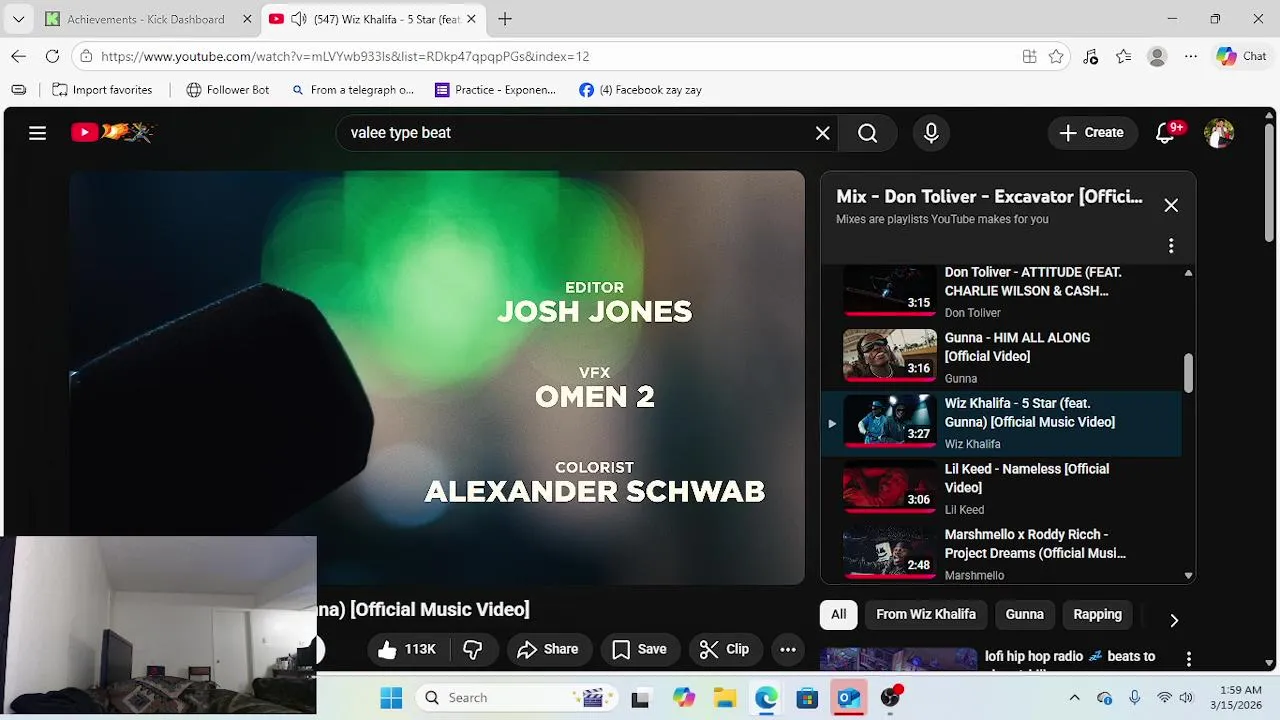Like the video with 113K likes

coord(406,649)
